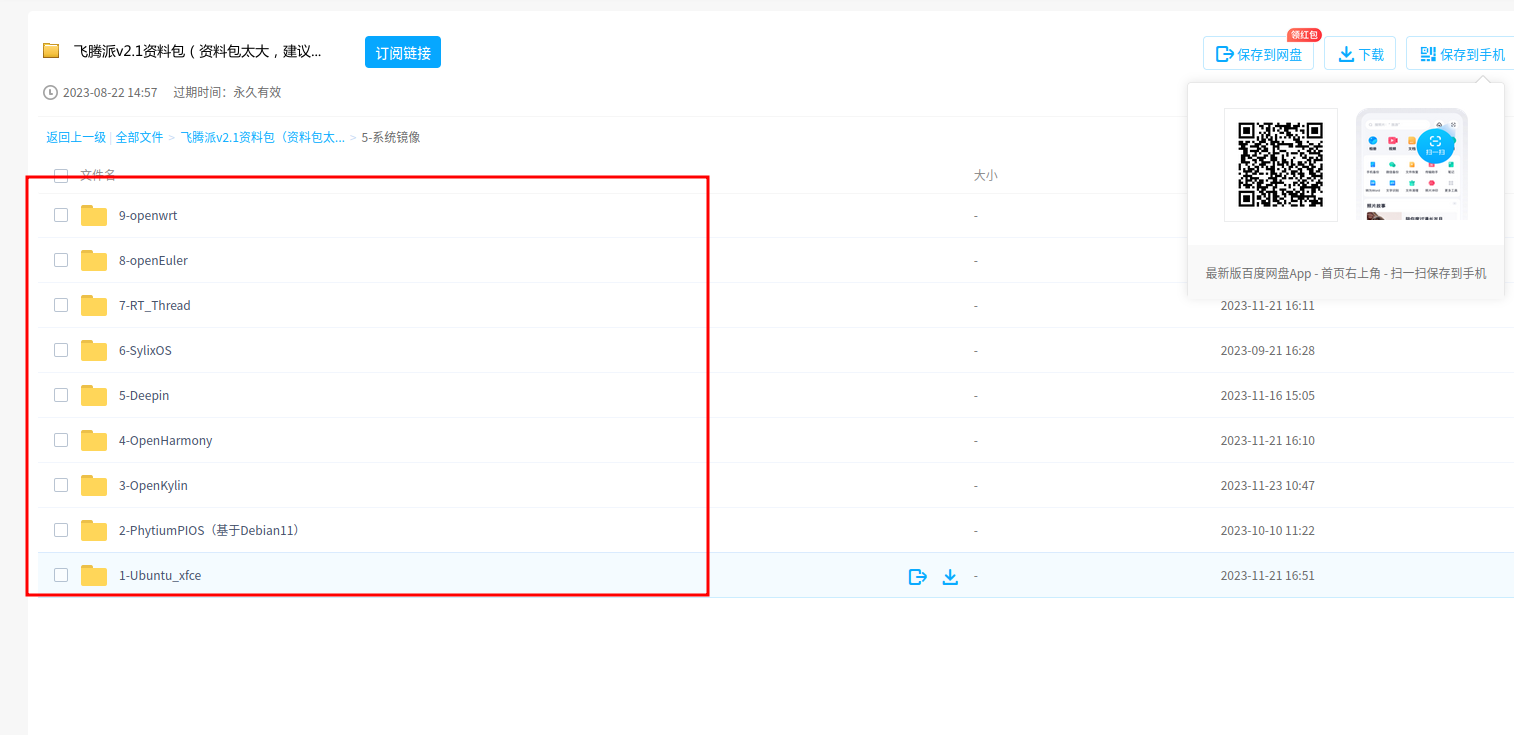The width and height of the screenshot is (1514, 735).
Task: Click the 2023-11-21 16:11 date cell
Action: click(x=1267, y=305)
